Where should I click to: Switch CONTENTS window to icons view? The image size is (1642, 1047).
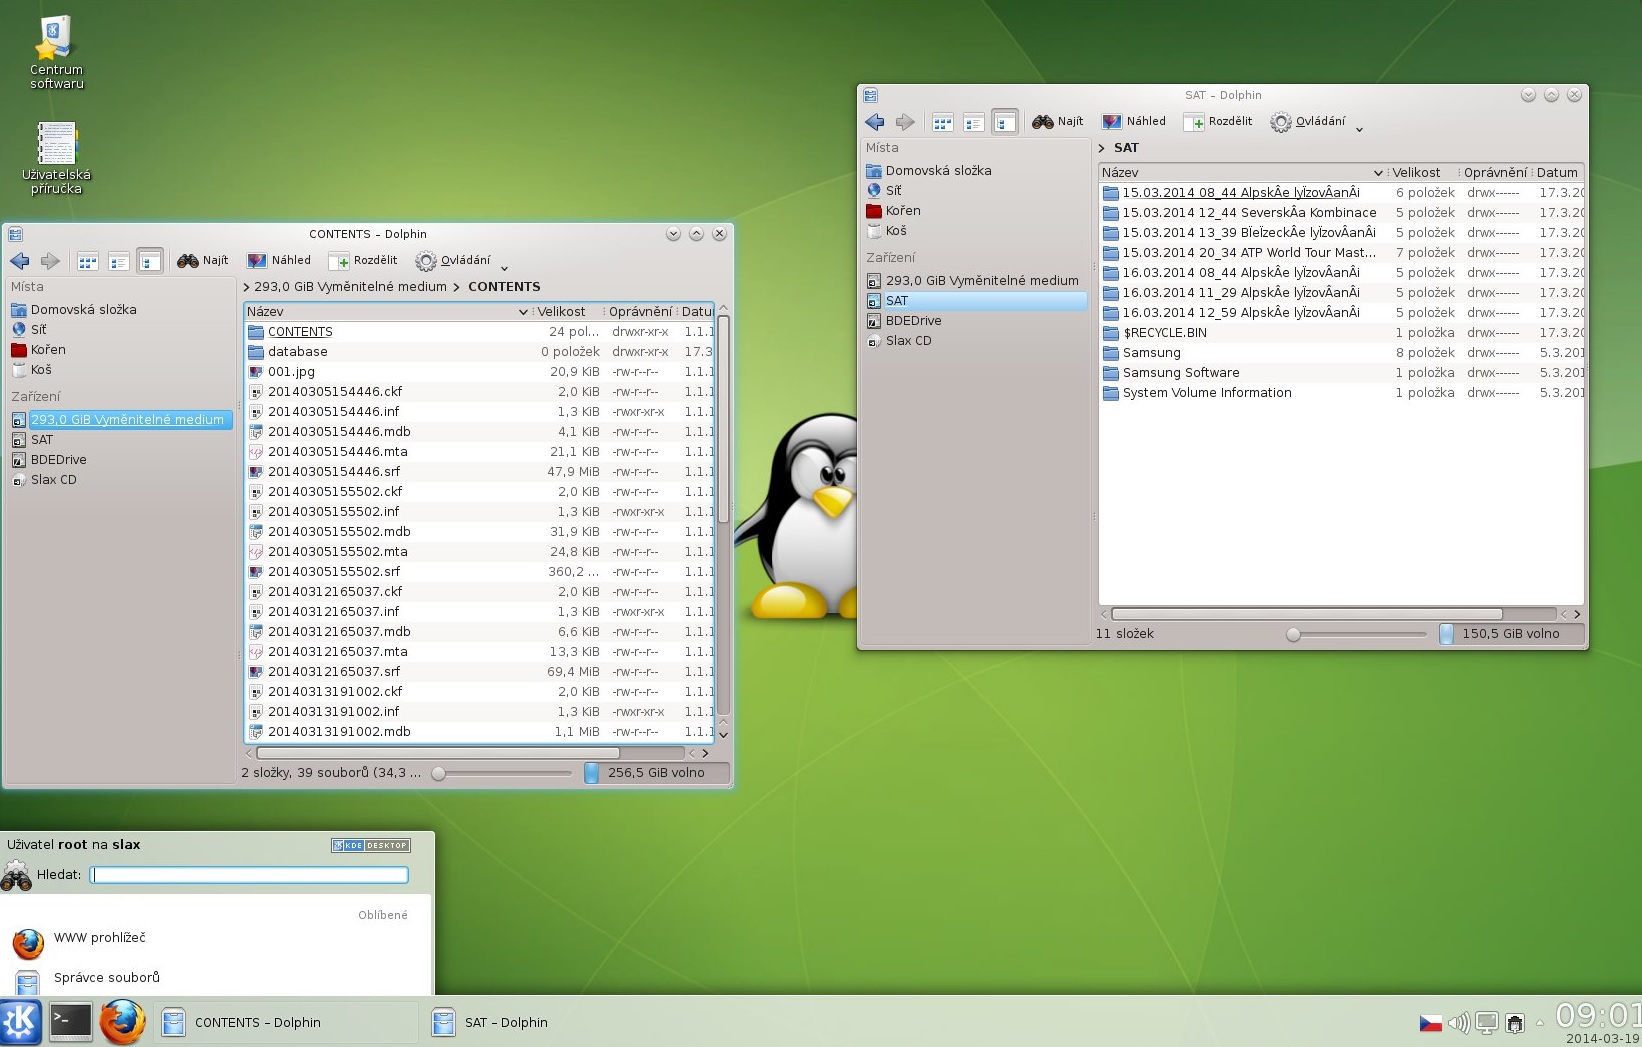[x=88, y=261]
